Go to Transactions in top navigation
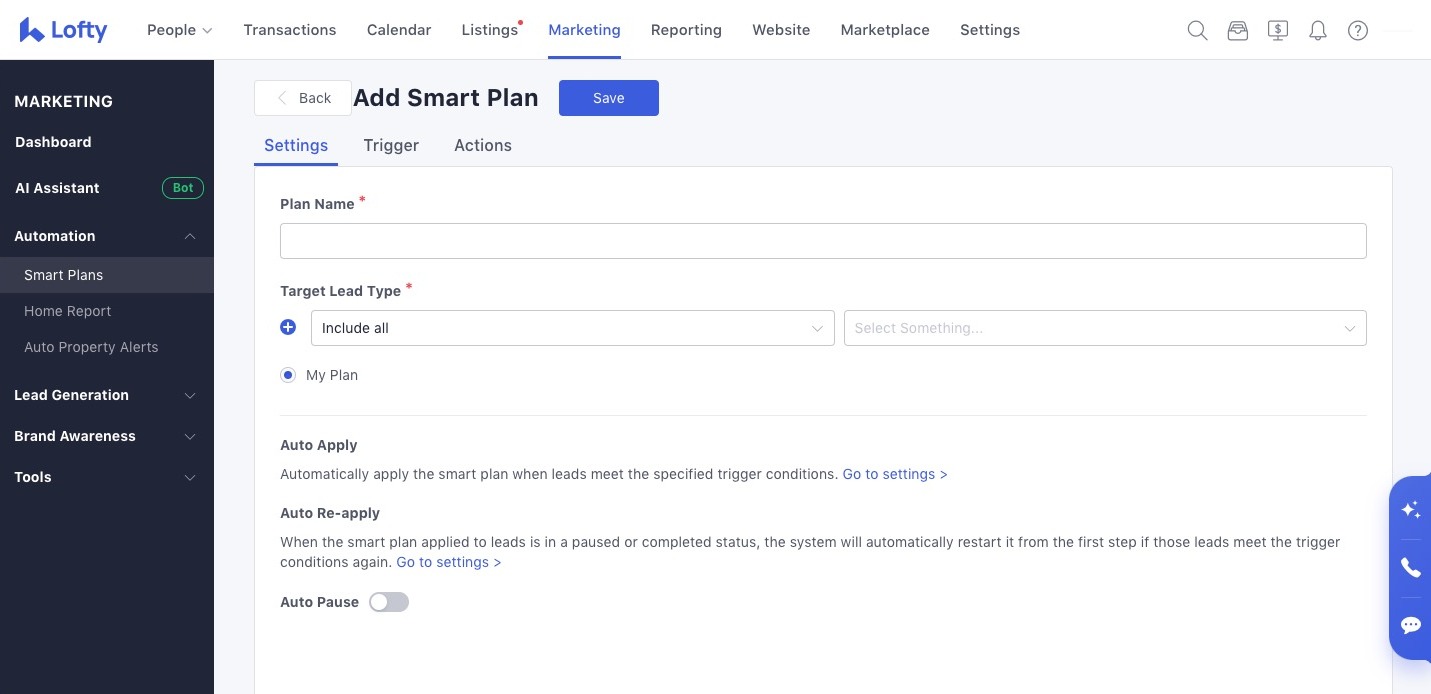 290,30
